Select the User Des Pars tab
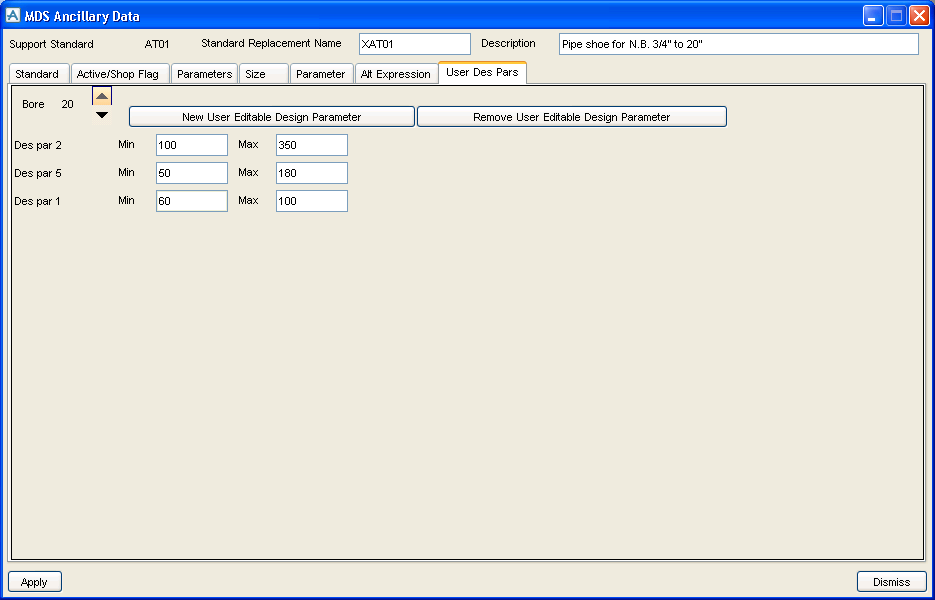Screen dimensions: 935x600 (x=482, y=72)
